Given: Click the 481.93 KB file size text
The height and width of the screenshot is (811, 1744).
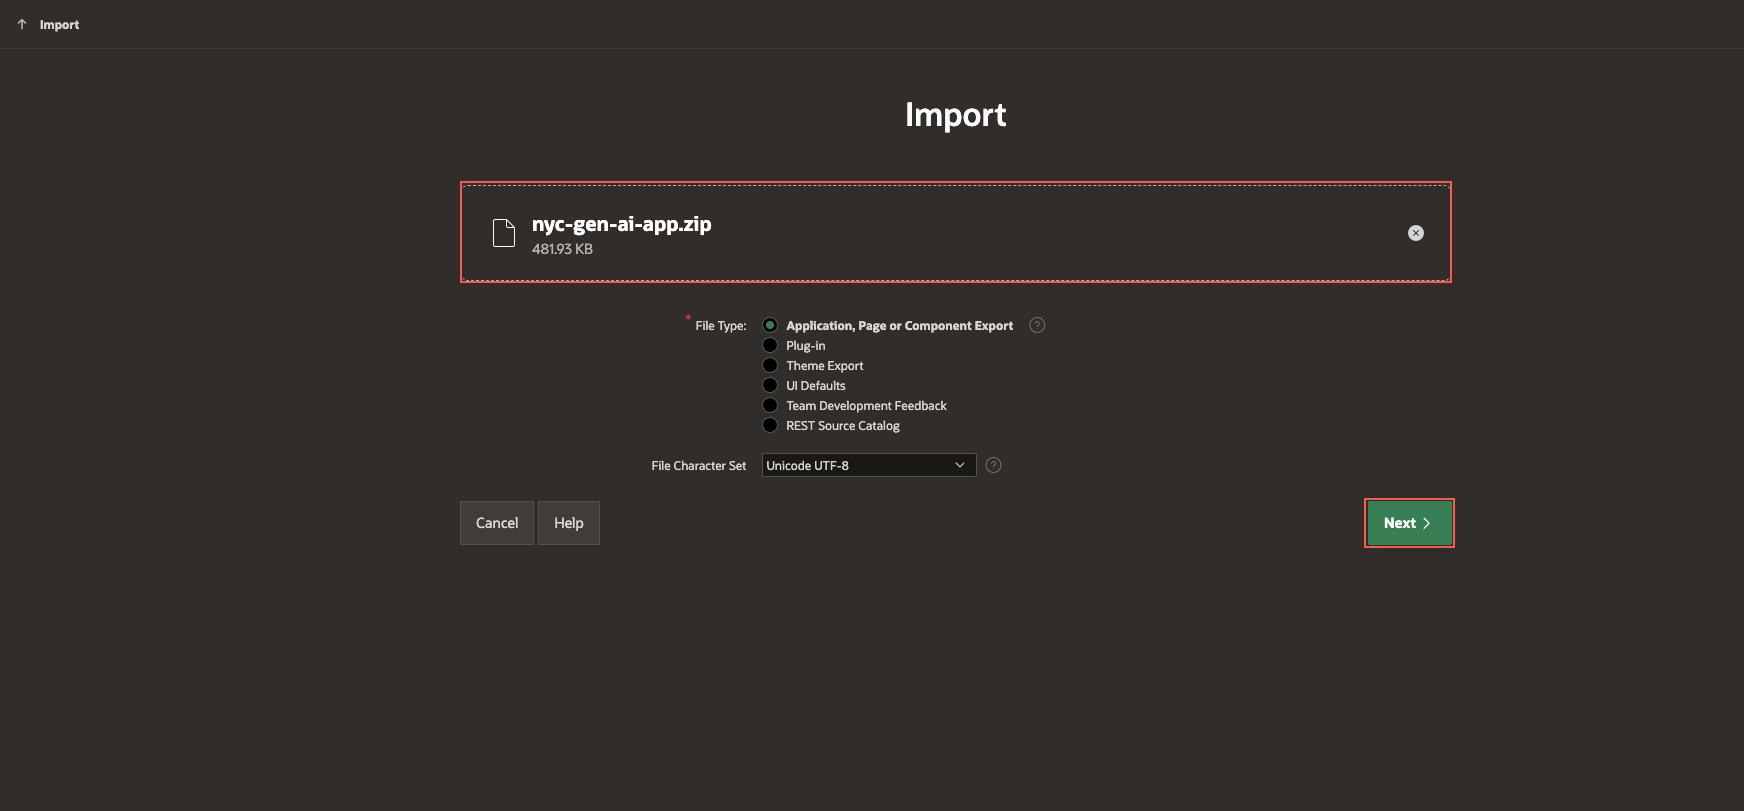Looking at the screenshot, I should coord(562,249).
